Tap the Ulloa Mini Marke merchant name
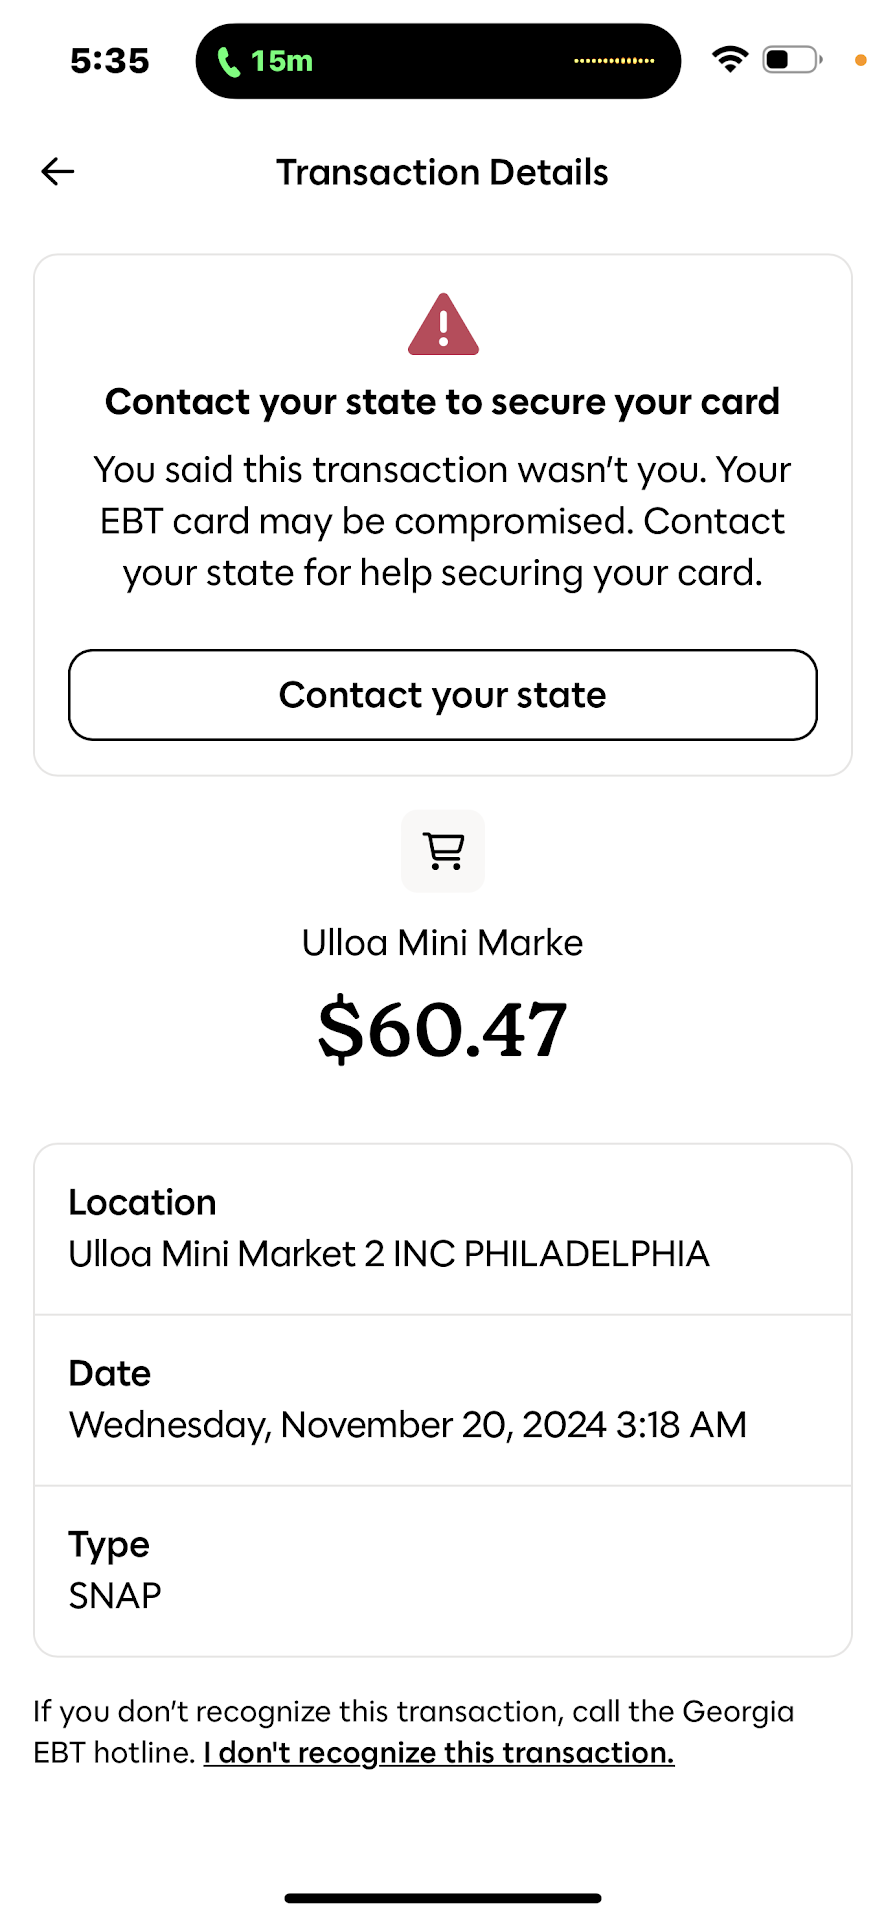Screen dimensions: 886x1920 [443, 943]
